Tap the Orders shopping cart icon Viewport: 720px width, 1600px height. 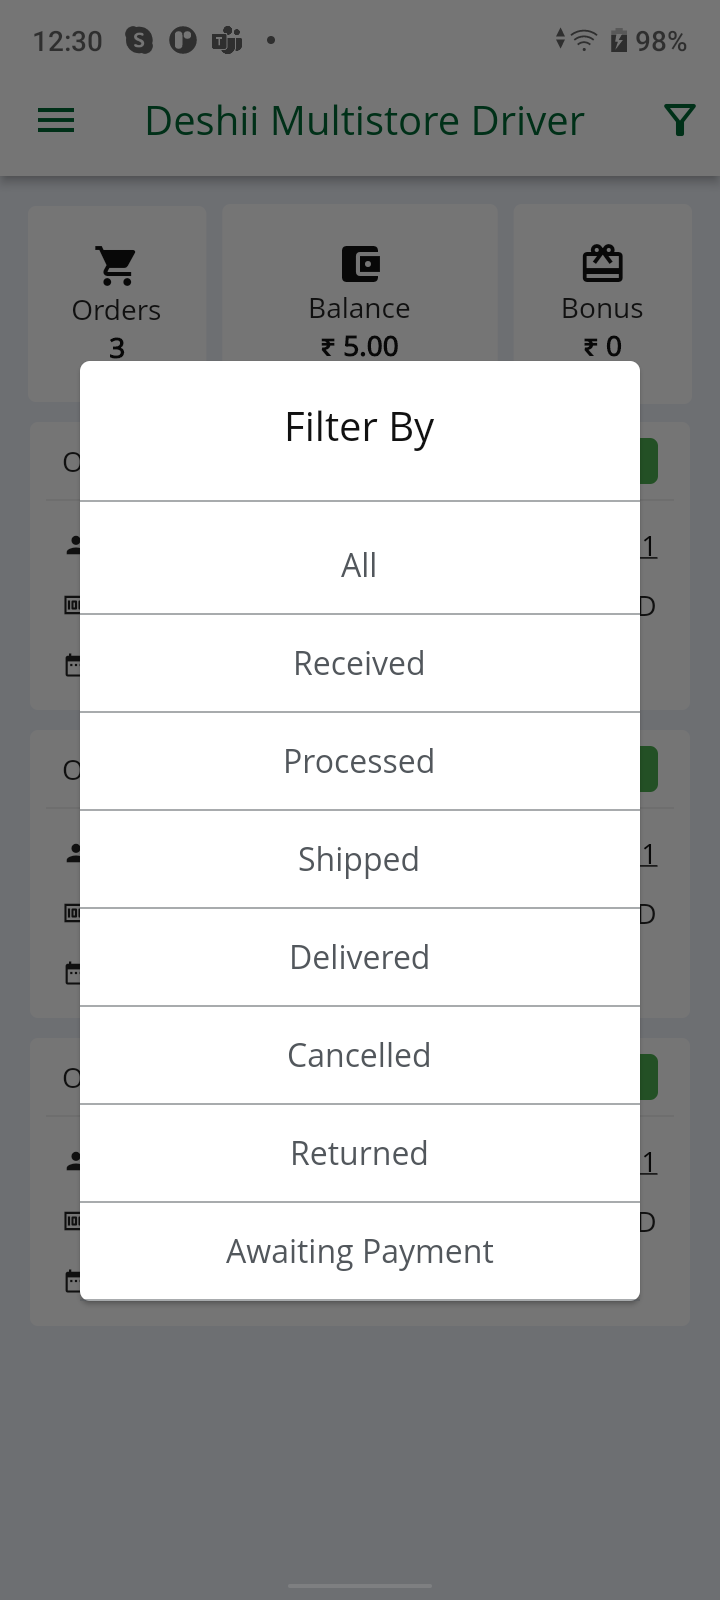point(117,265)
